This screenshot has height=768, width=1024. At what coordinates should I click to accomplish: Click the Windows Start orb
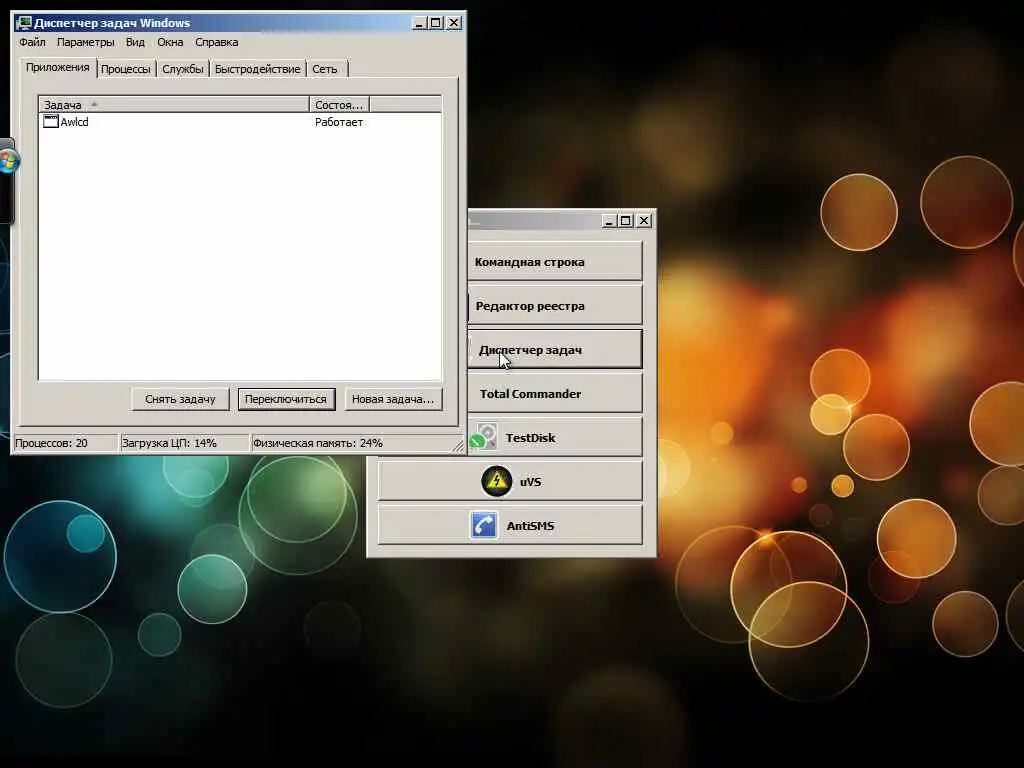(9, 162)
